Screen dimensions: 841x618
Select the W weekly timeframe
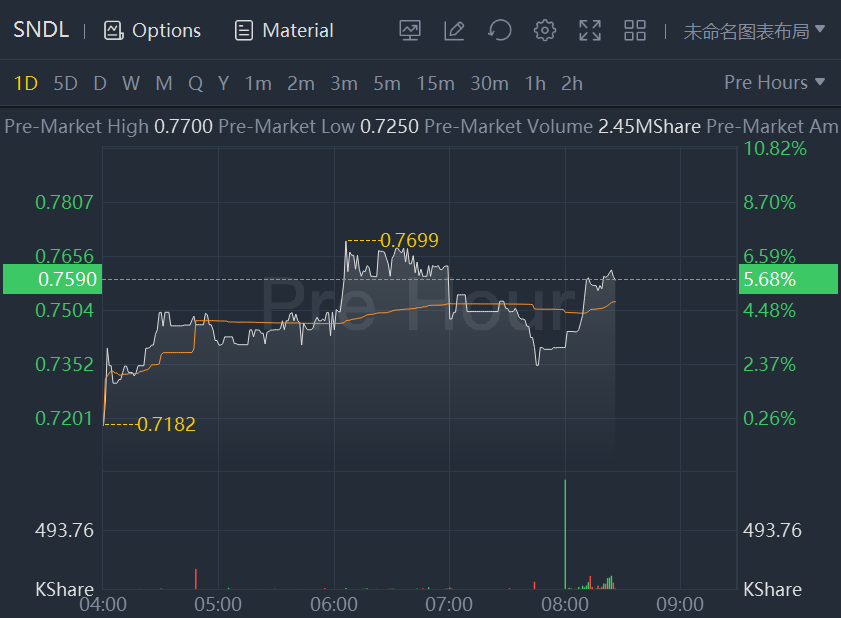(x=131, y=83)
